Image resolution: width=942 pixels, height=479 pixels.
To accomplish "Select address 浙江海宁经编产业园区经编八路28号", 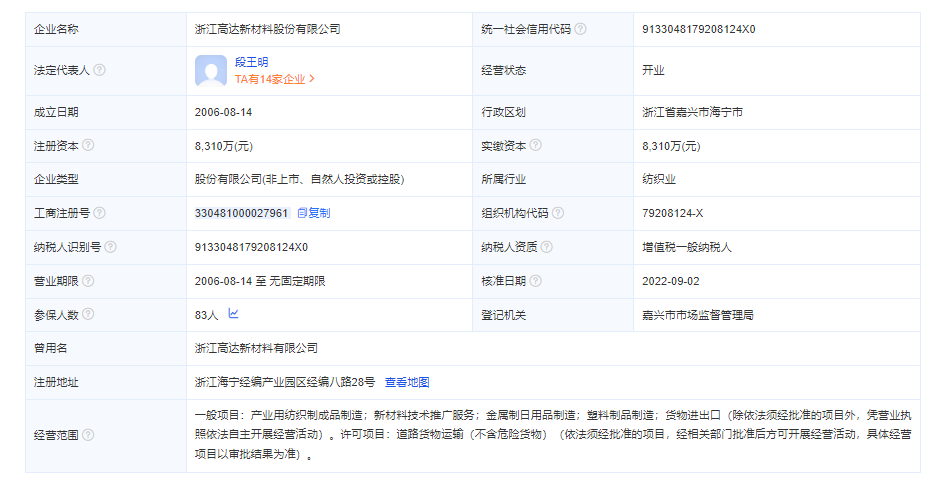I will pos(285,382).
